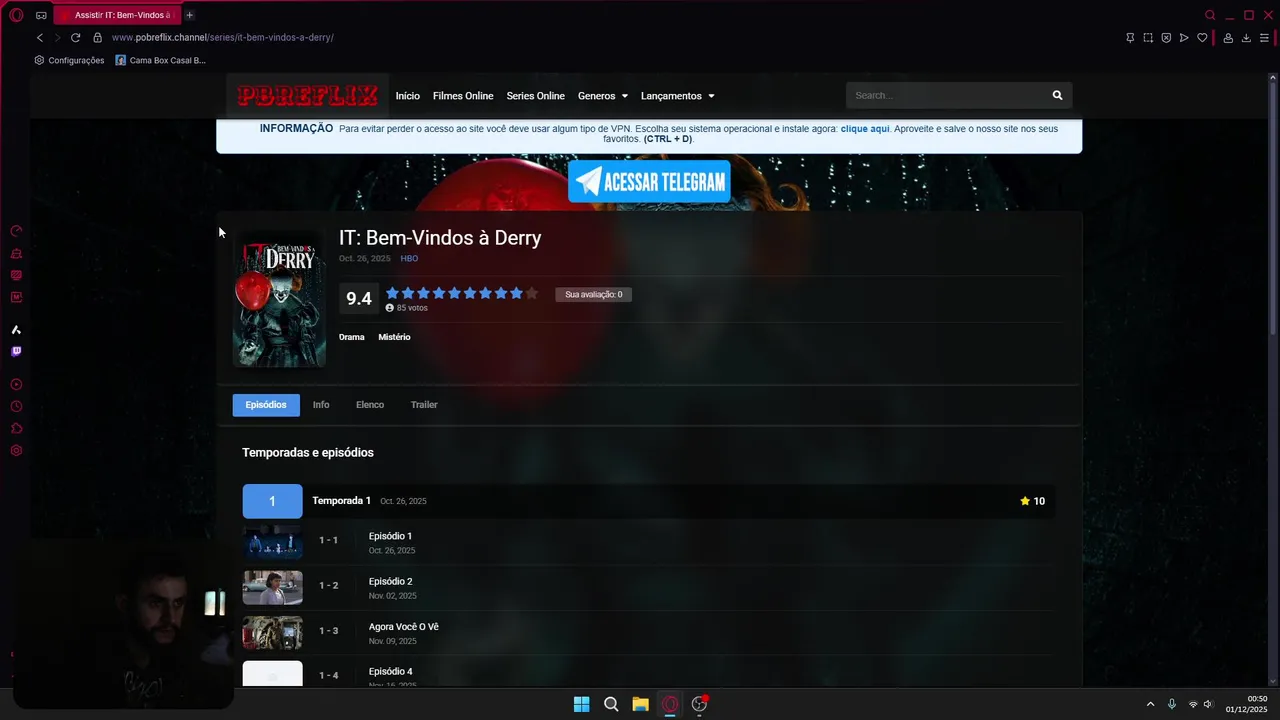This screenshot has height=720, width=1280.
Task: Open Episódio 1 link
Action: [390, 536]
